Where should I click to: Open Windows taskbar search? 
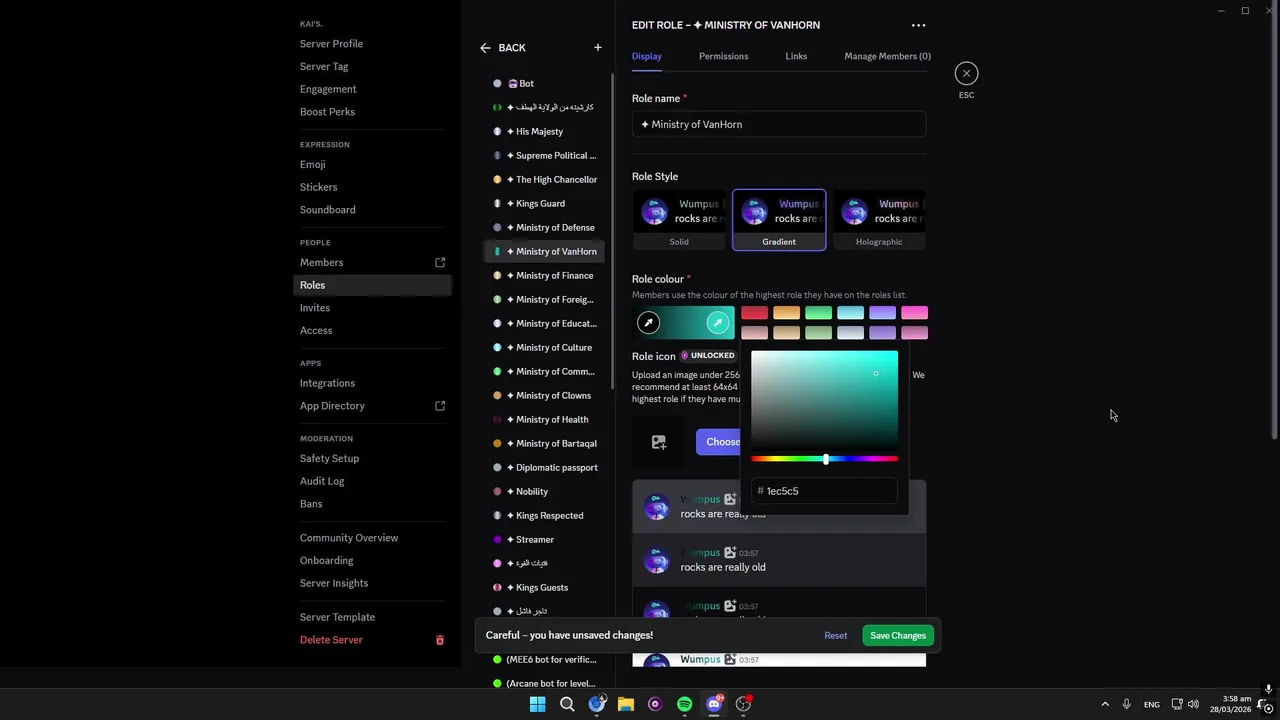pos(567,704)
